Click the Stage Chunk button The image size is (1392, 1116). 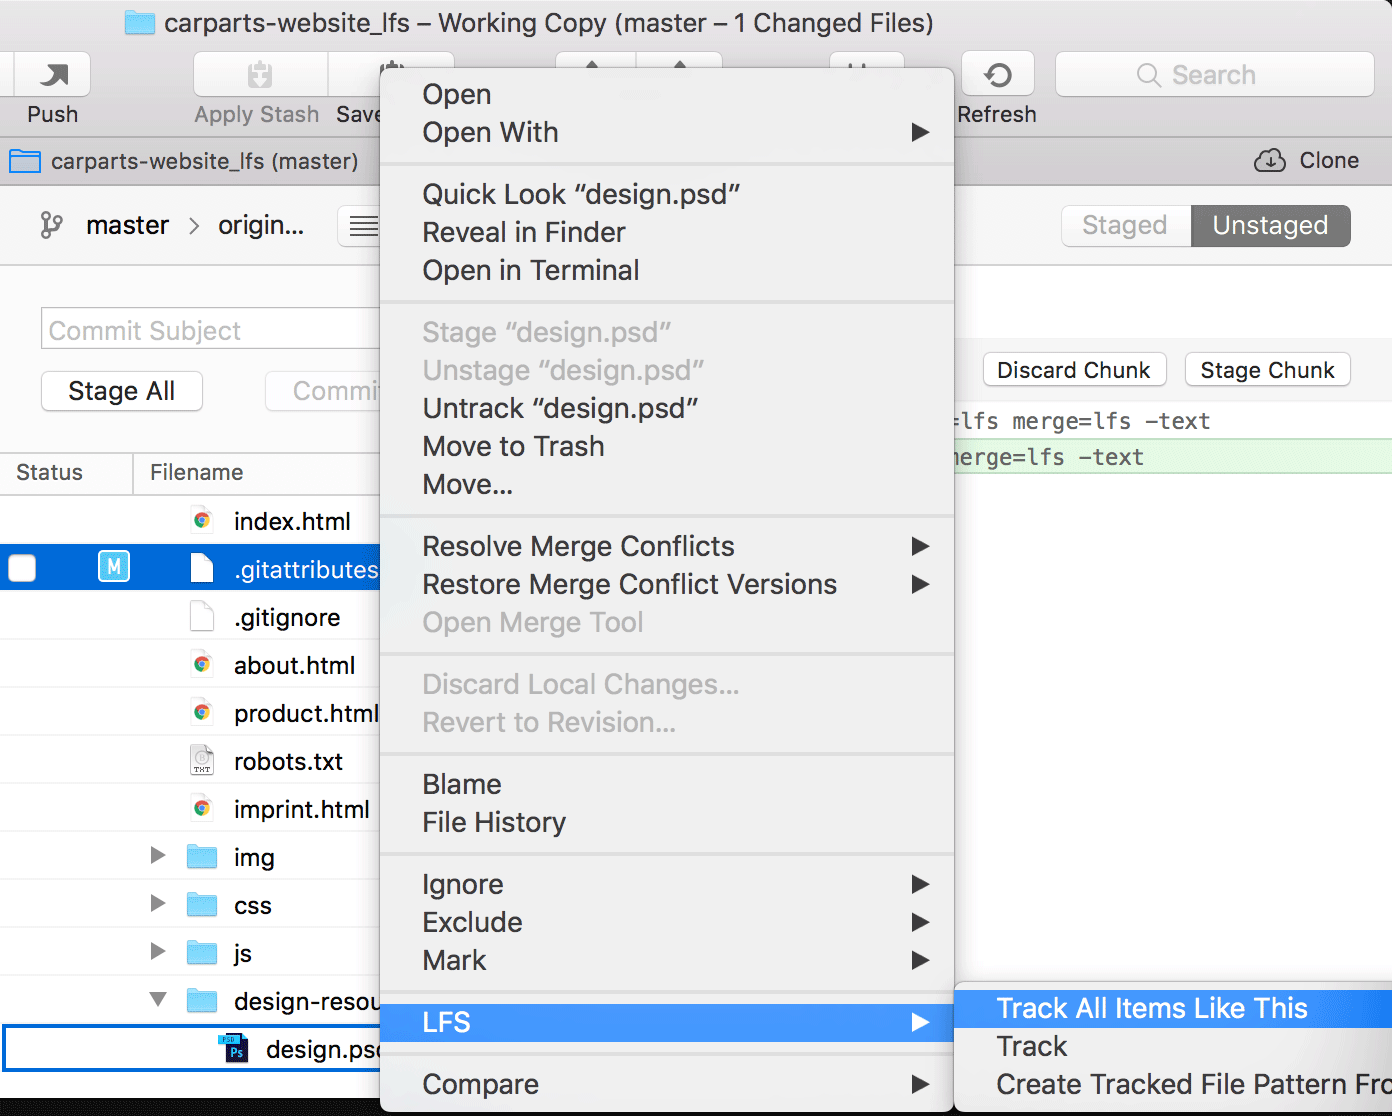1267,369
